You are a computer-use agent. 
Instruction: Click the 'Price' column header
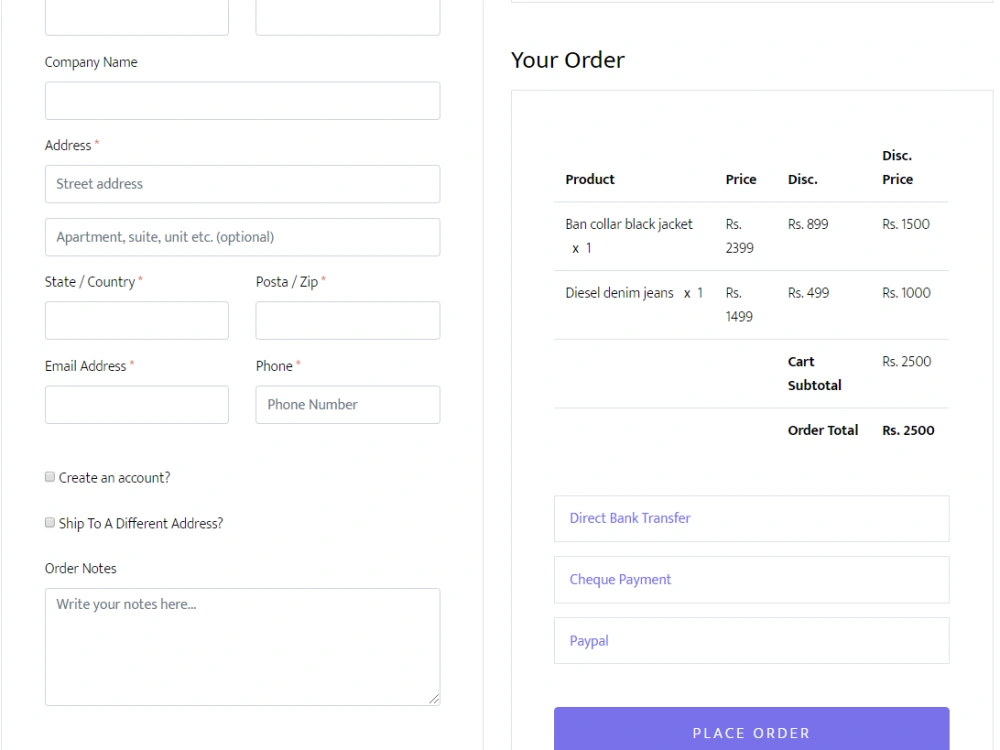point(741,179)
